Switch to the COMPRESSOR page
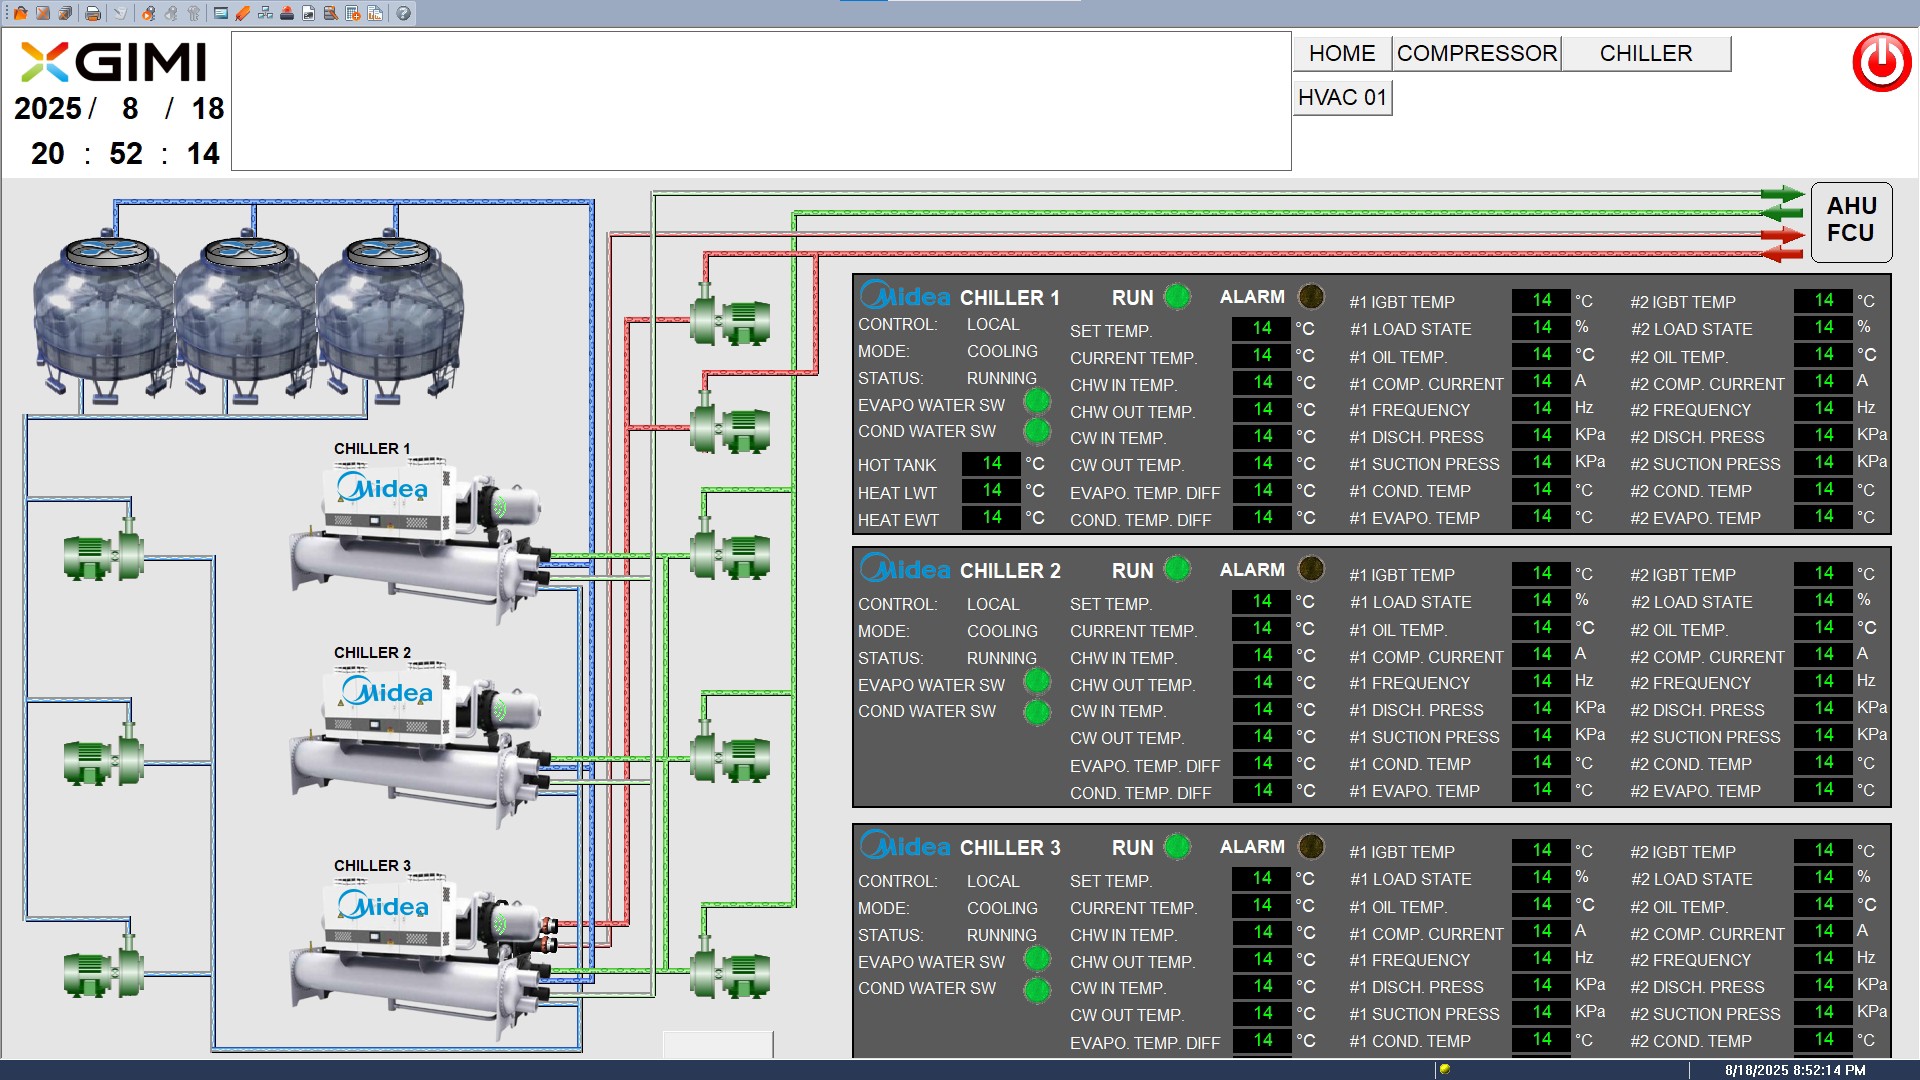Image resolution: width=1920 pixels, height=1080 pixels. point(1476,54)
